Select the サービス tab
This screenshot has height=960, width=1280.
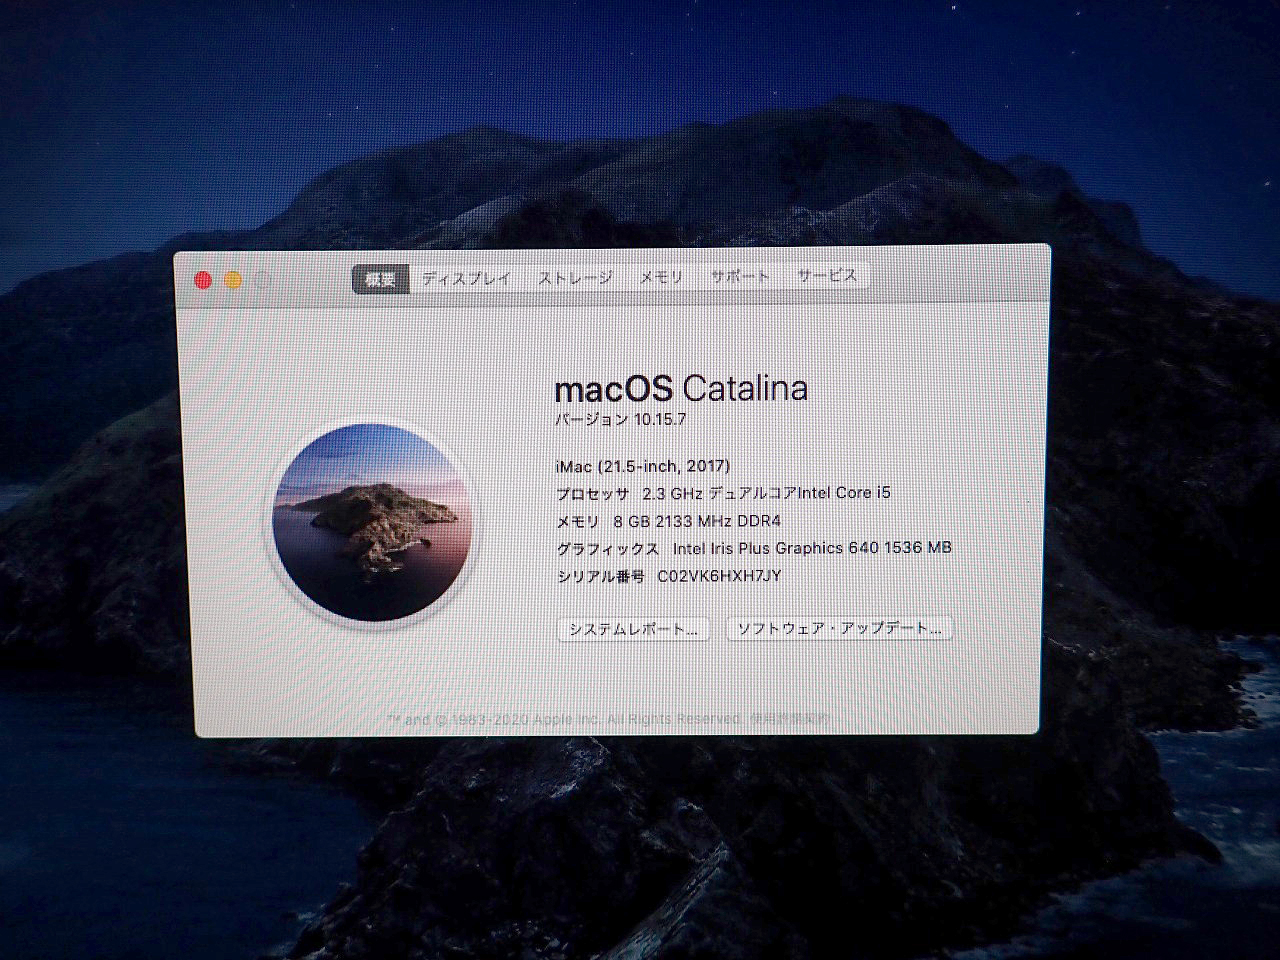coord(827,275)
